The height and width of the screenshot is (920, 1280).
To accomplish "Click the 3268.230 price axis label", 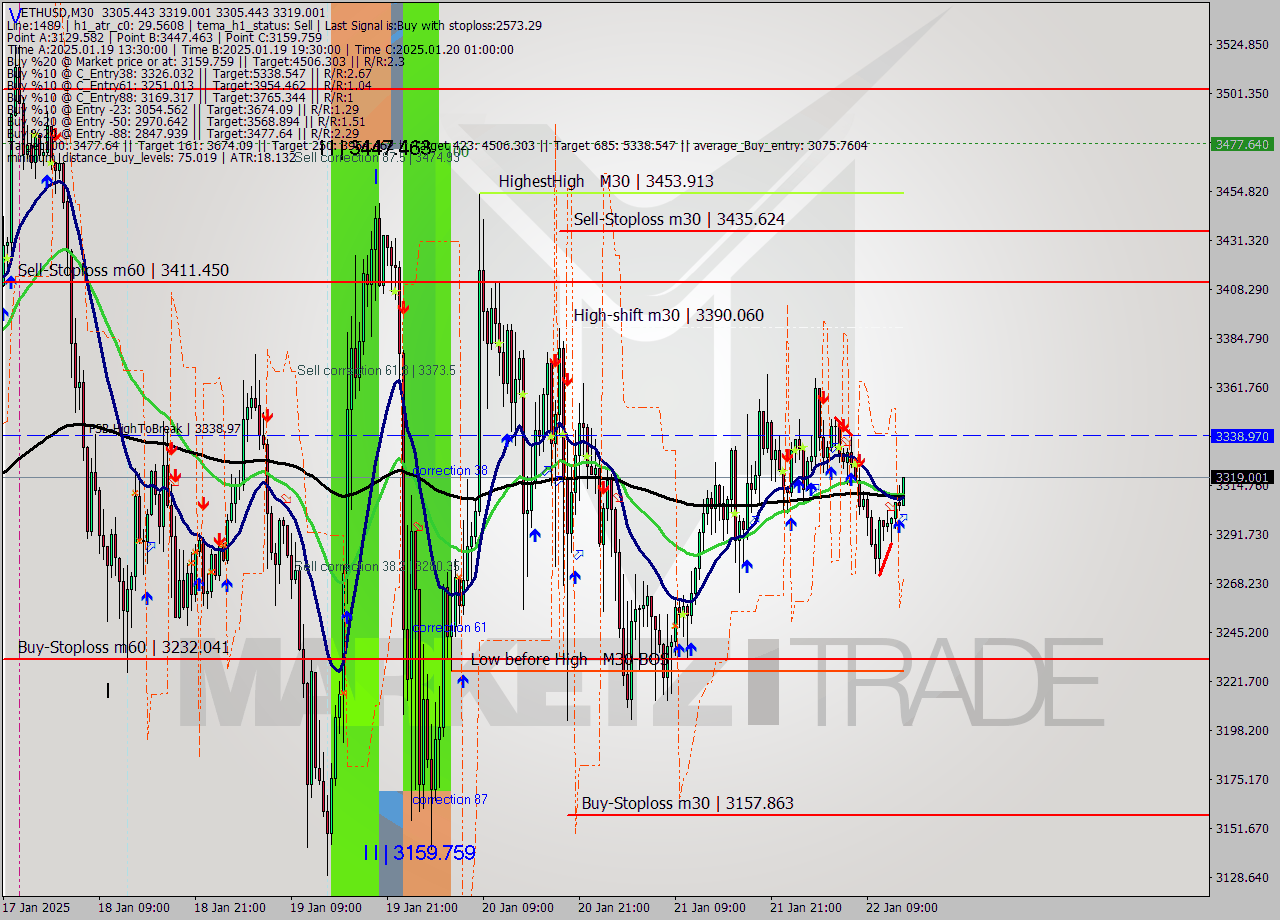I will click(1243, 583).
